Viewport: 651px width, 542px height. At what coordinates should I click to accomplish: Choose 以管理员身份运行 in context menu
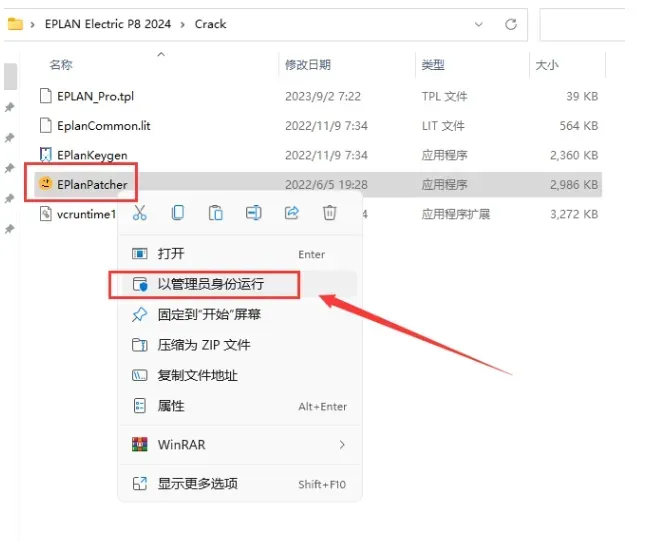(240, 284)
